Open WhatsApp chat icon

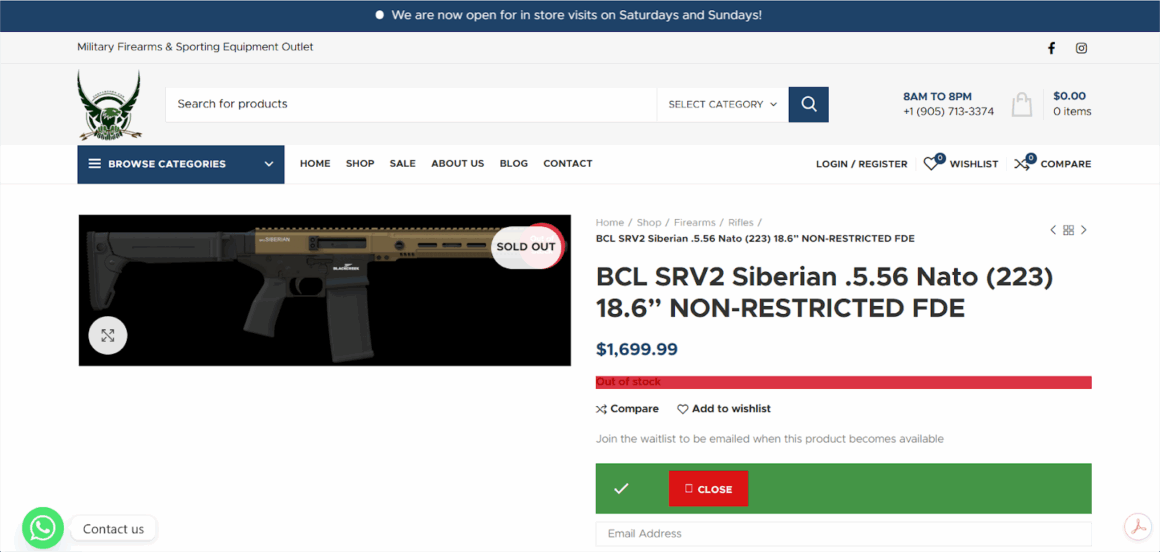[x=43, y=528]
